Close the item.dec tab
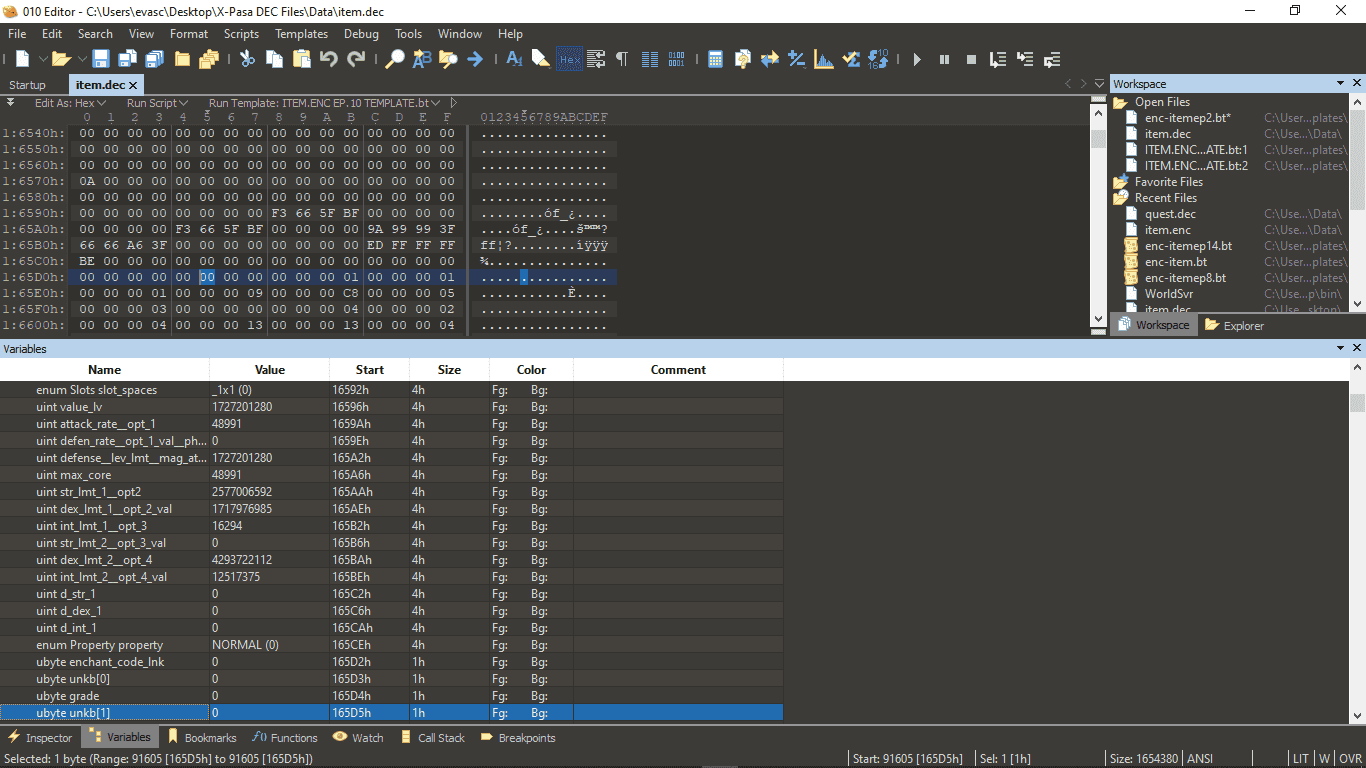 133,85
